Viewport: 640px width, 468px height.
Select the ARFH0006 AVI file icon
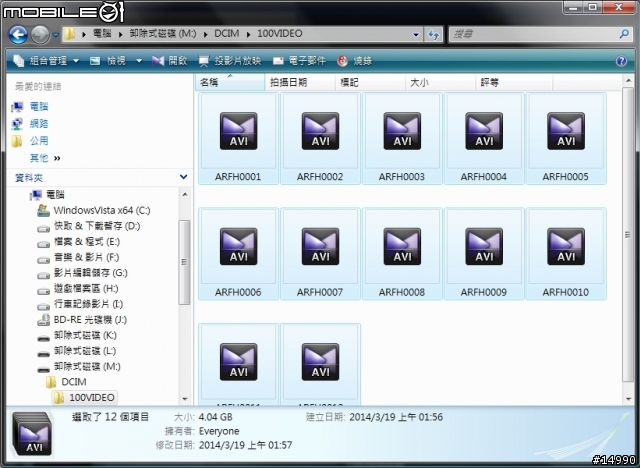238,246
